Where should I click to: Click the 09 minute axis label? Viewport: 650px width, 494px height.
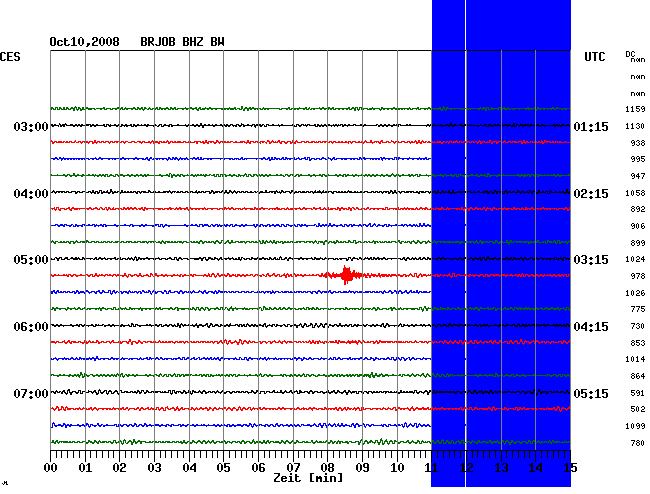point(362,468)
